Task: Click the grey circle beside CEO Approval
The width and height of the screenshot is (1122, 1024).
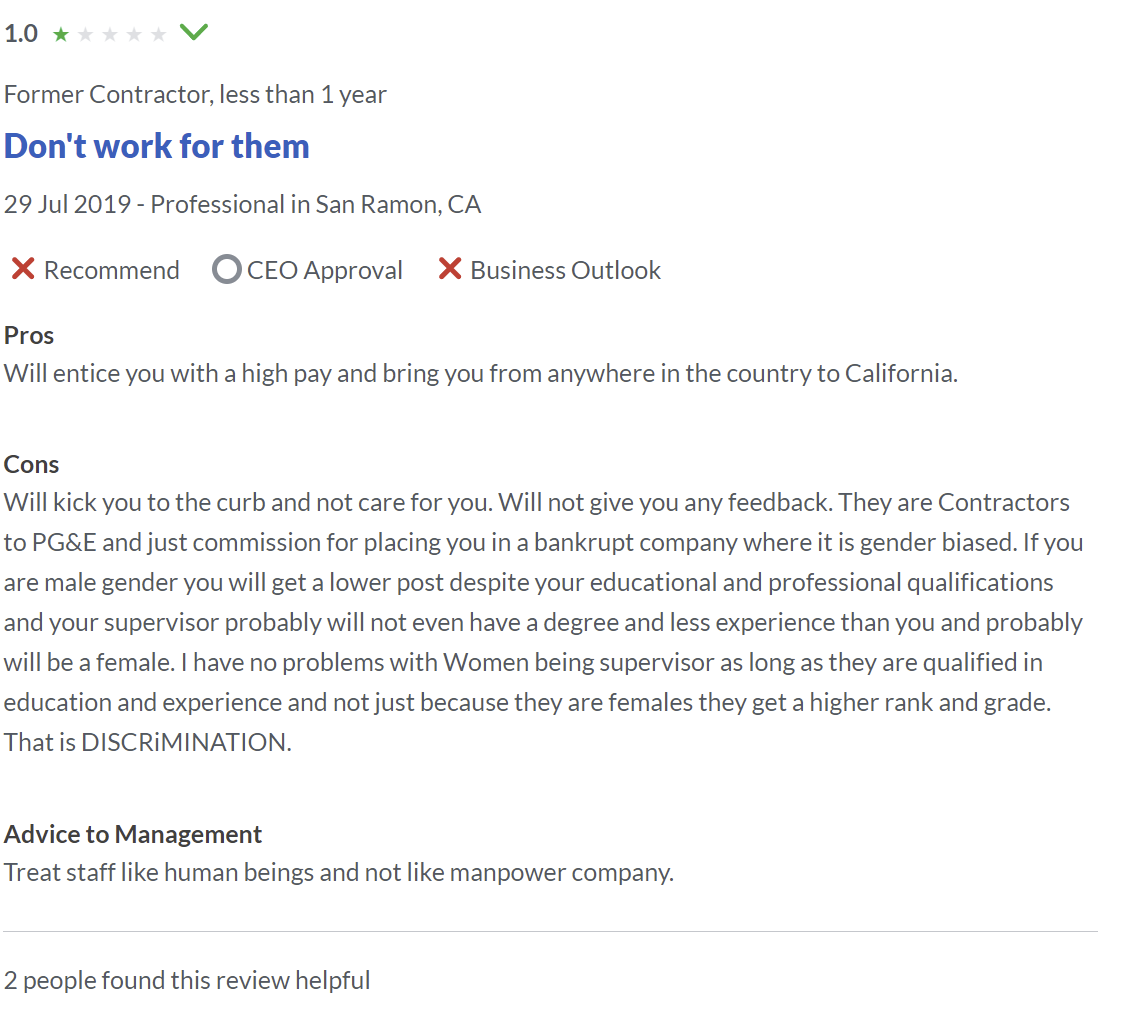Action: coord(227,269)
